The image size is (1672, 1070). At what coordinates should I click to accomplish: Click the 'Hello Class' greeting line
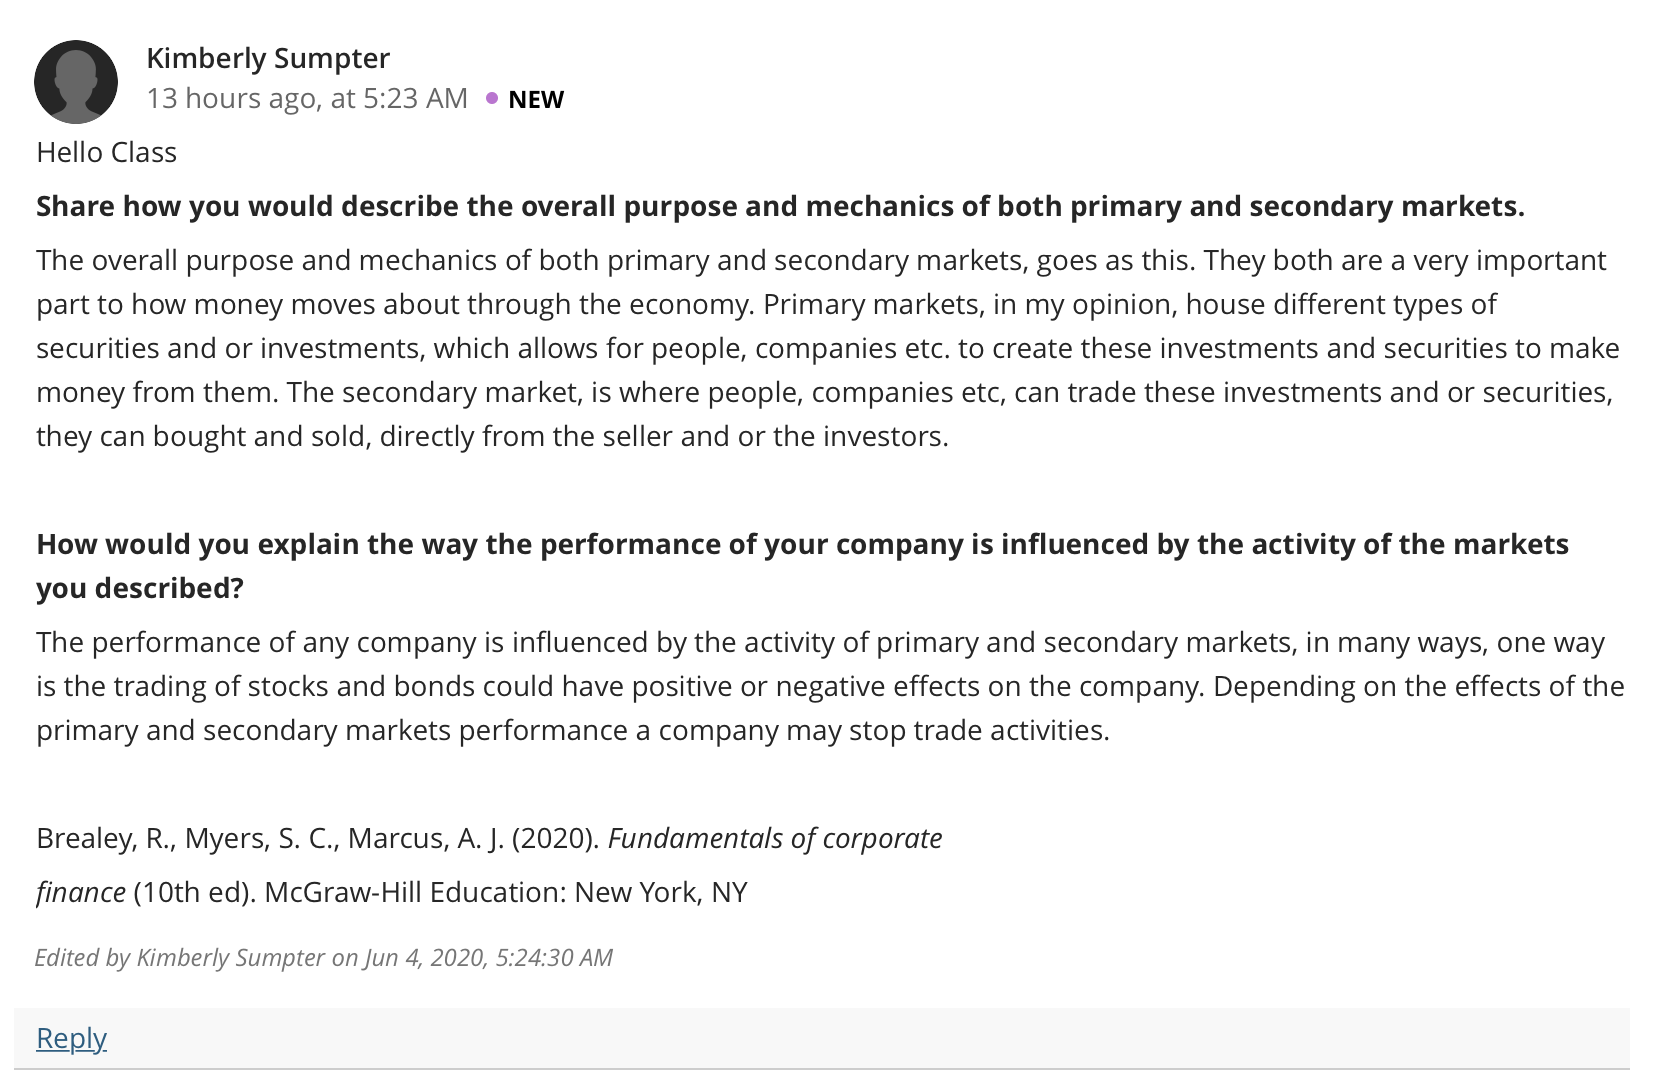[x=106, y=152]
